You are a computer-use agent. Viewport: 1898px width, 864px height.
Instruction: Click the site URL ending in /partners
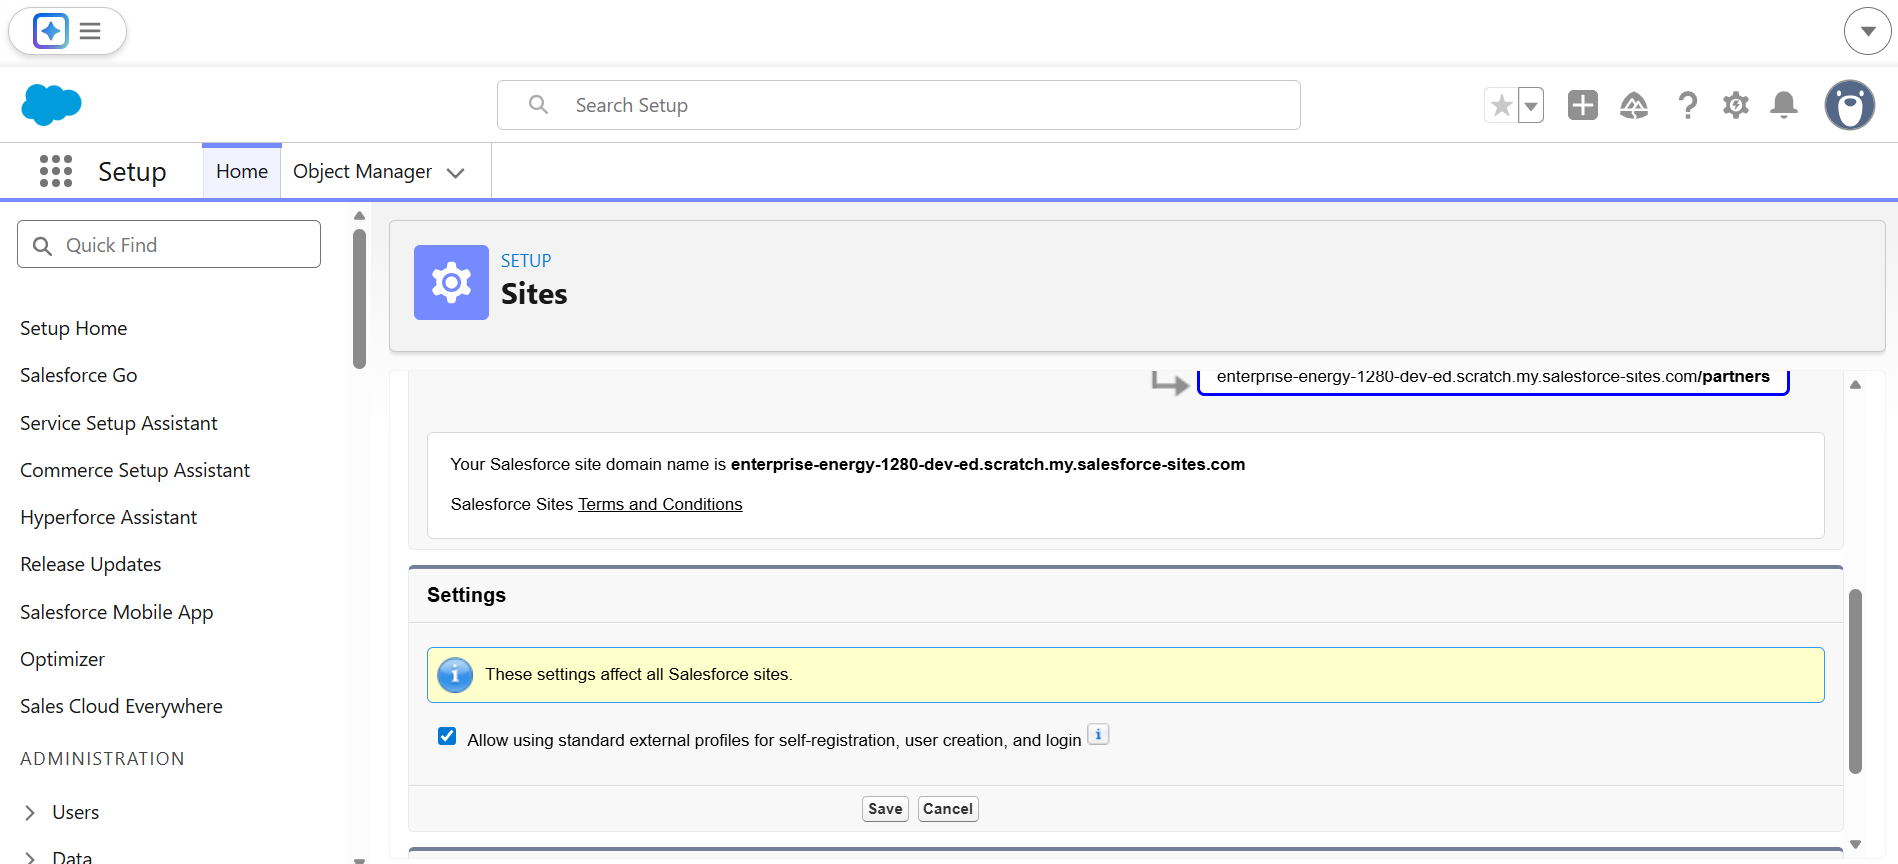coord(1493,377)
